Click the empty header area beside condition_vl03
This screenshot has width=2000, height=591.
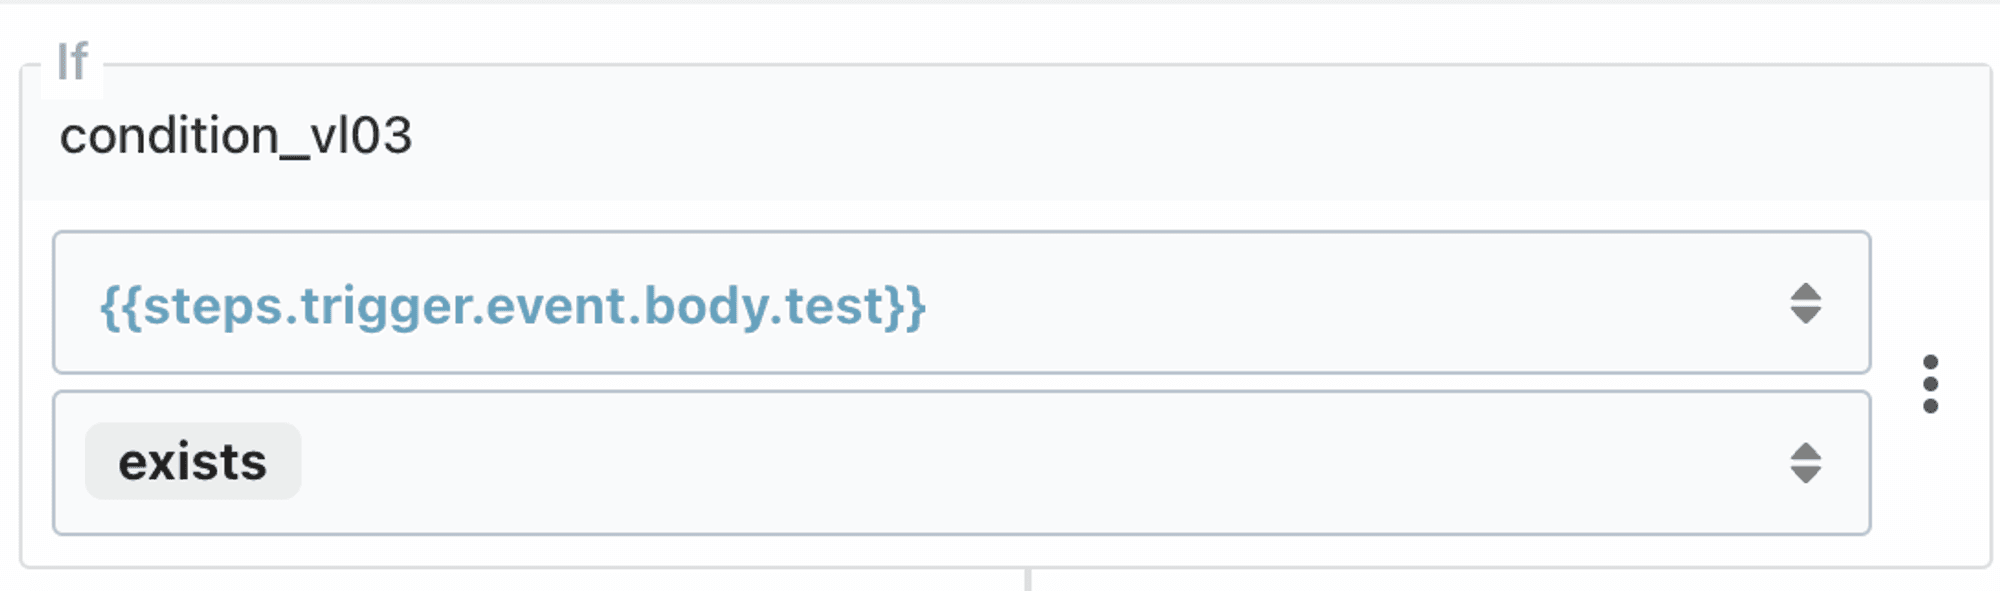[1200, 134]
